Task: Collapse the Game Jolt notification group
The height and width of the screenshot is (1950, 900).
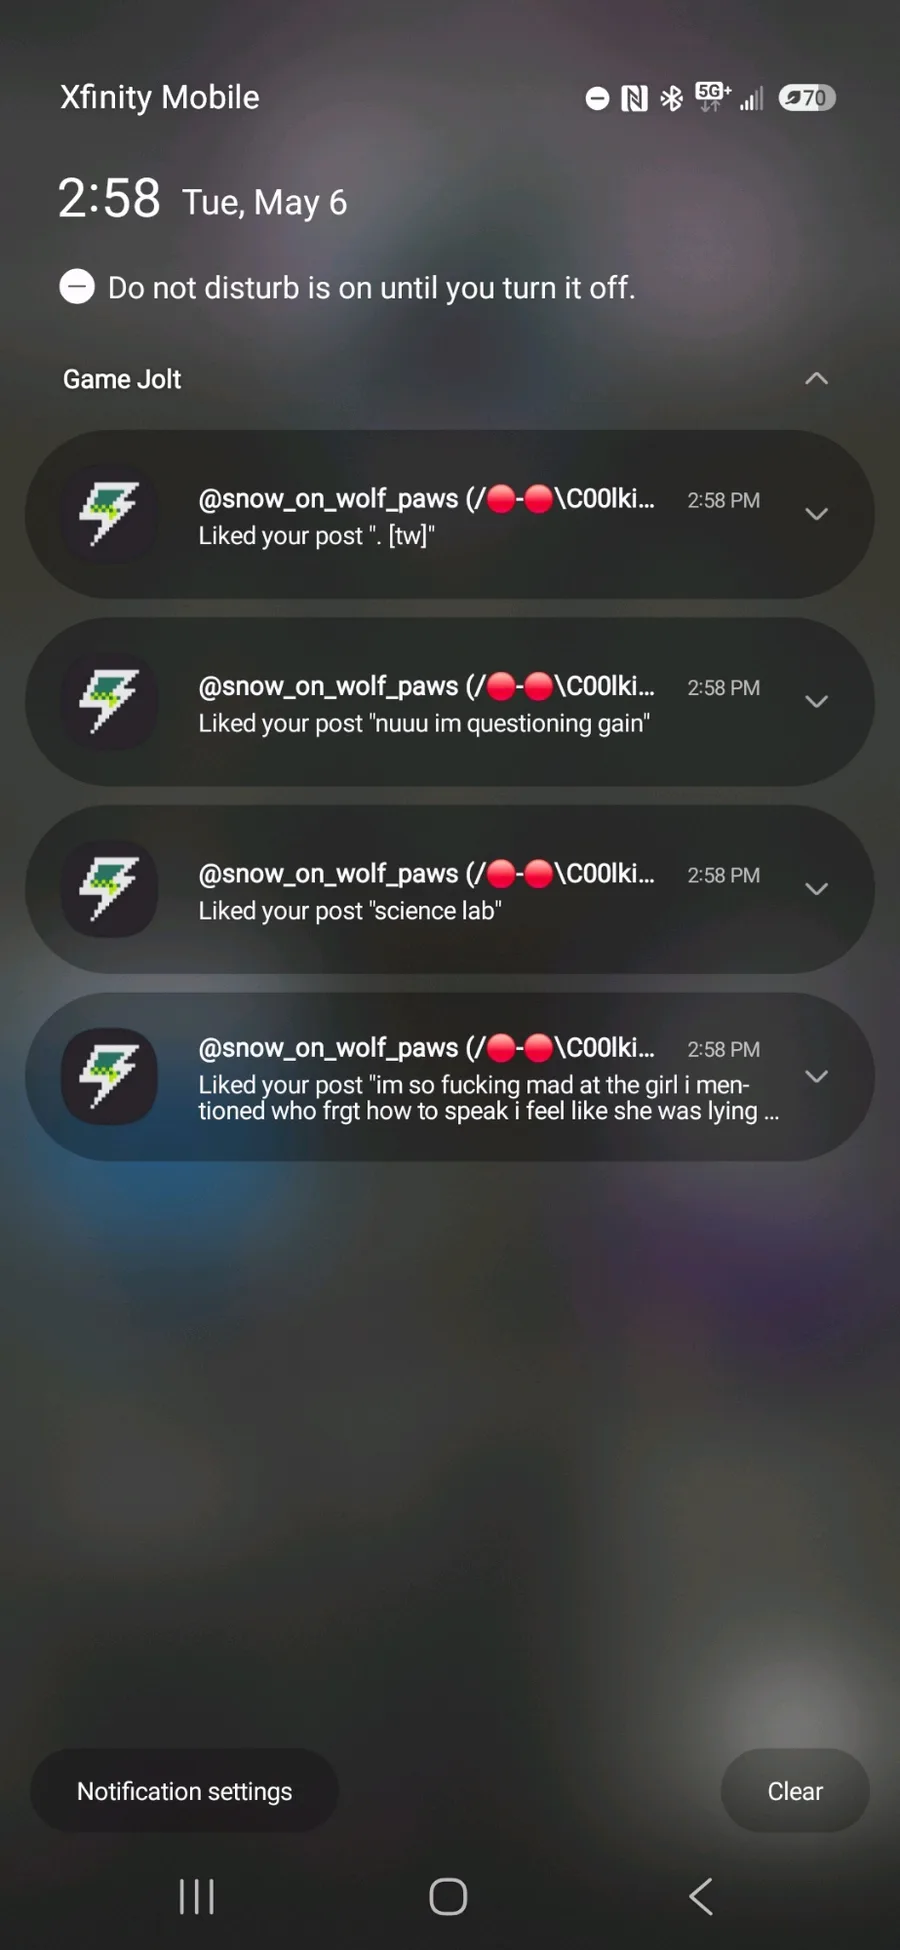Action: click(x=816, y=379)
